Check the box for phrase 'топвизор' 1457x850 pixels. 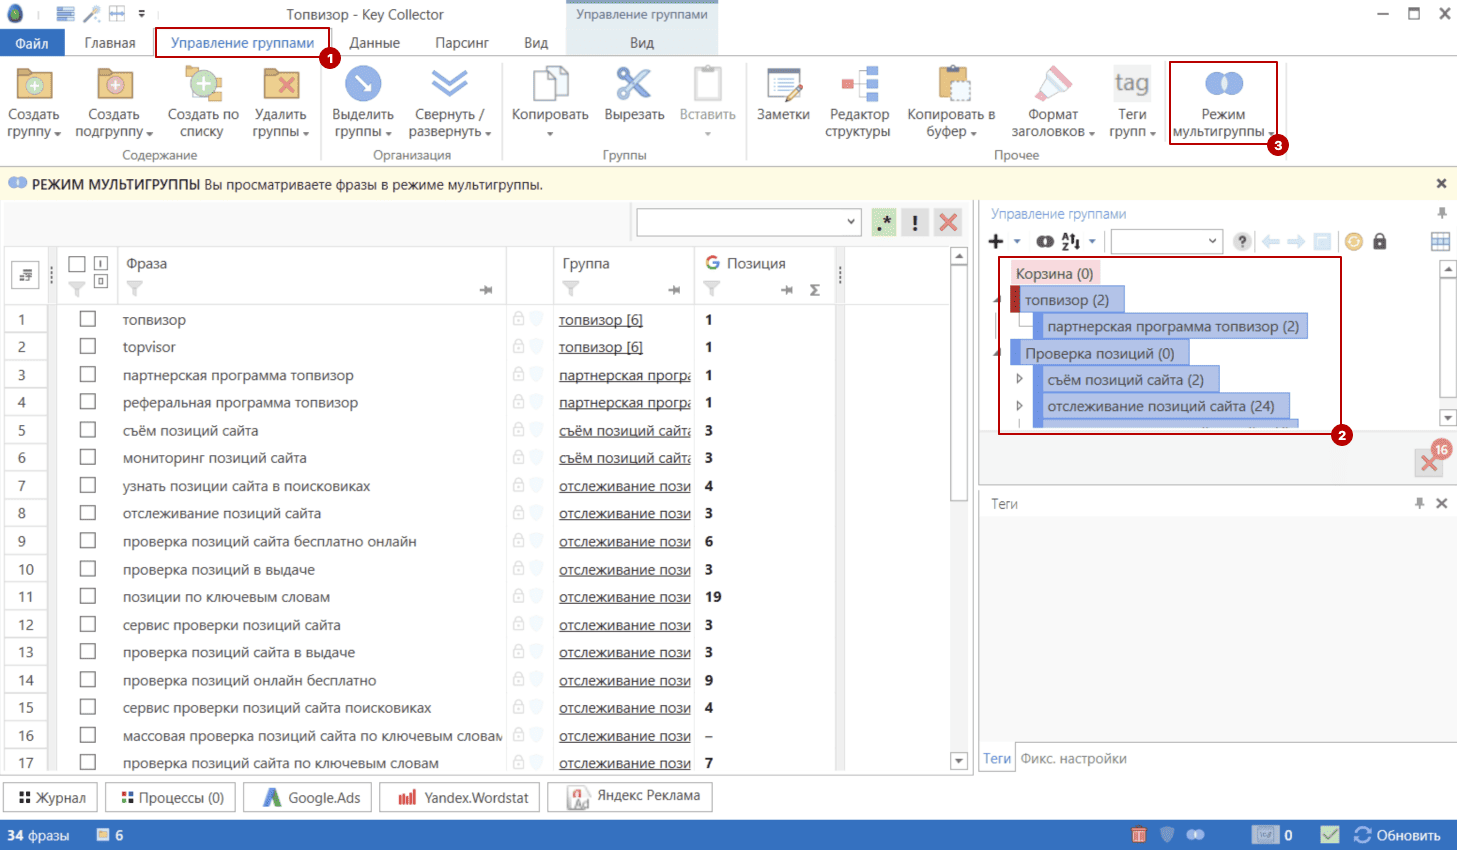(88, 319)
